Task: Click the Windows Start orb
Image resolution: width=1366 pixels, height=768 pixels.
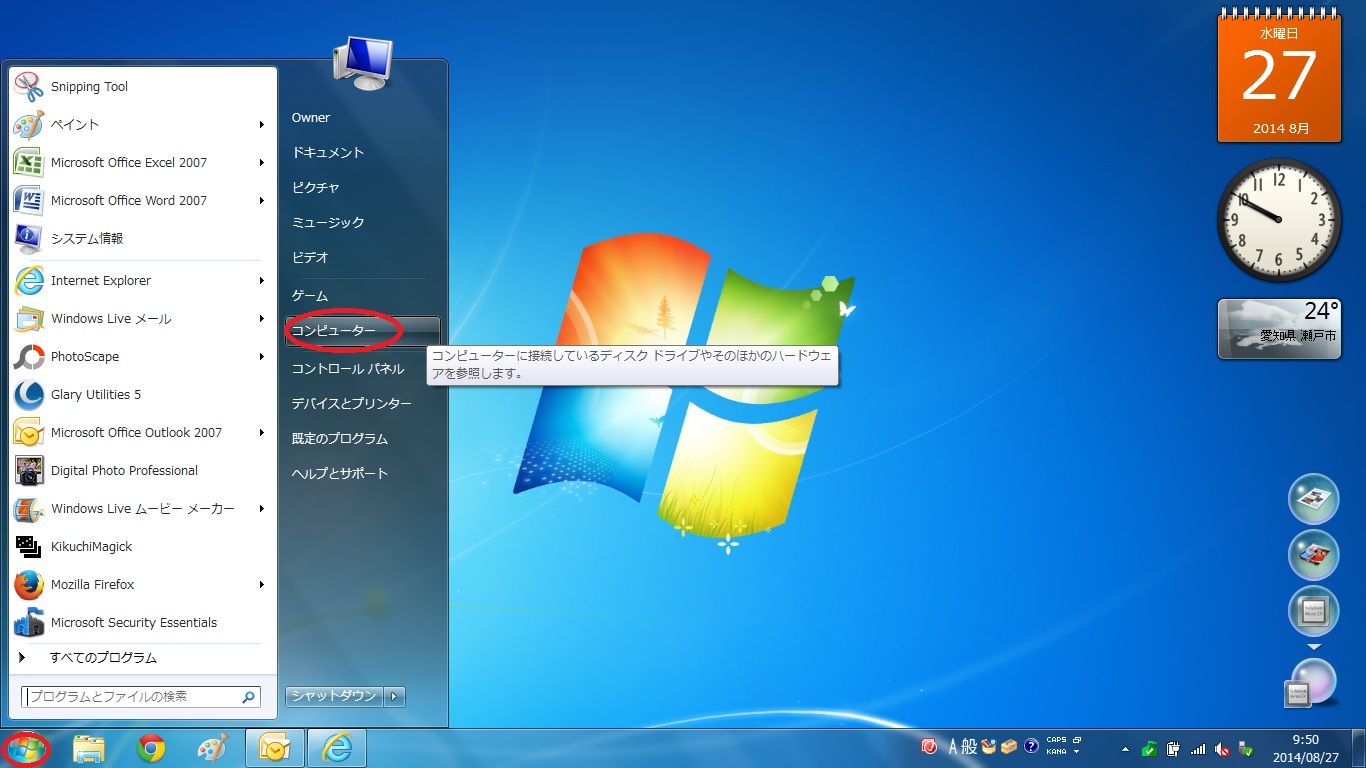Action: (x=26, y=749)
